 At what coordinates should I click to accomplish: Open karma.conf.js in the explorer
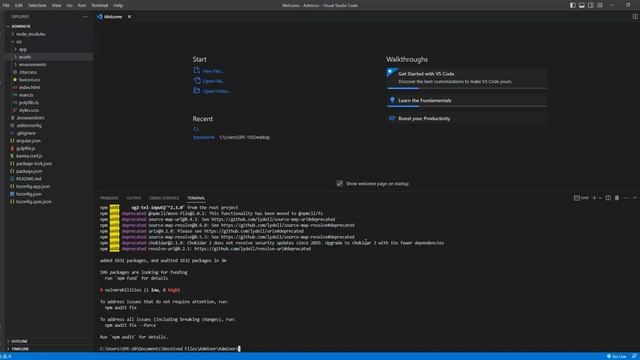pyautogui.click(x=29, y=156)
